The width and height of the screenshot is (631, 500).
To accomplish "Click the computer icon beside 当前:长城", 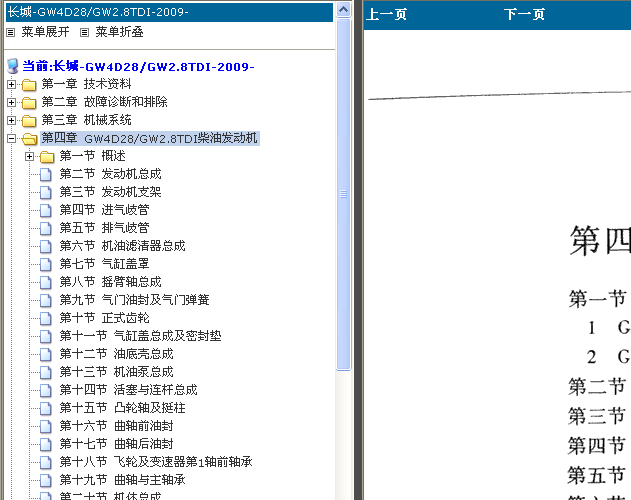I will [12, 66].
